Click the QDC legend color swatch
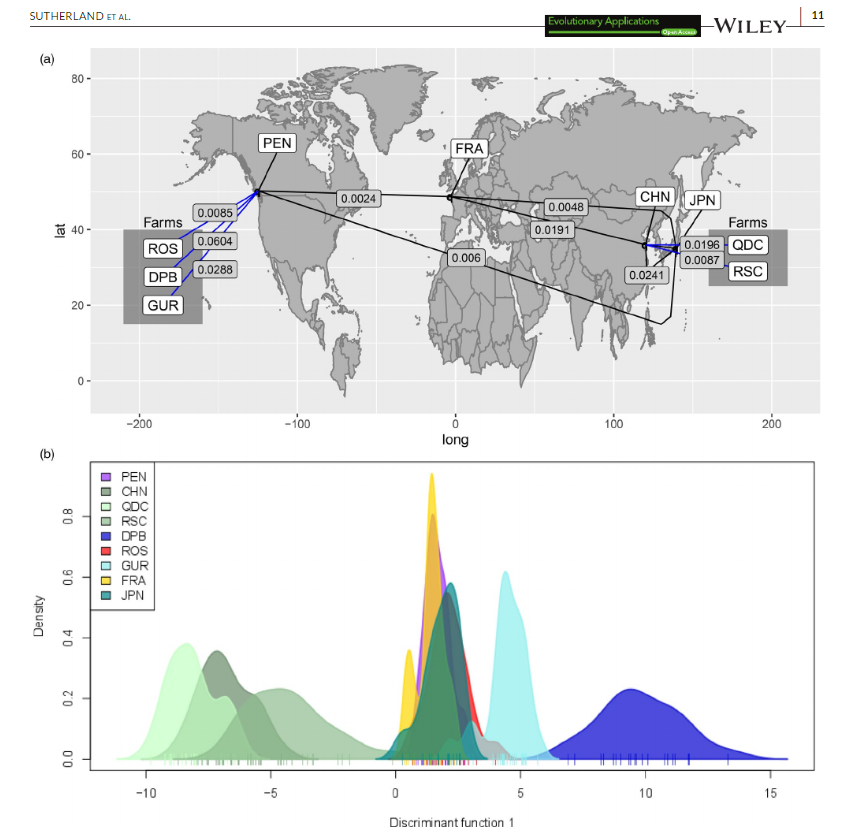Screen dimensions: 861x839 pyautogui.click(x=107, y=506)
